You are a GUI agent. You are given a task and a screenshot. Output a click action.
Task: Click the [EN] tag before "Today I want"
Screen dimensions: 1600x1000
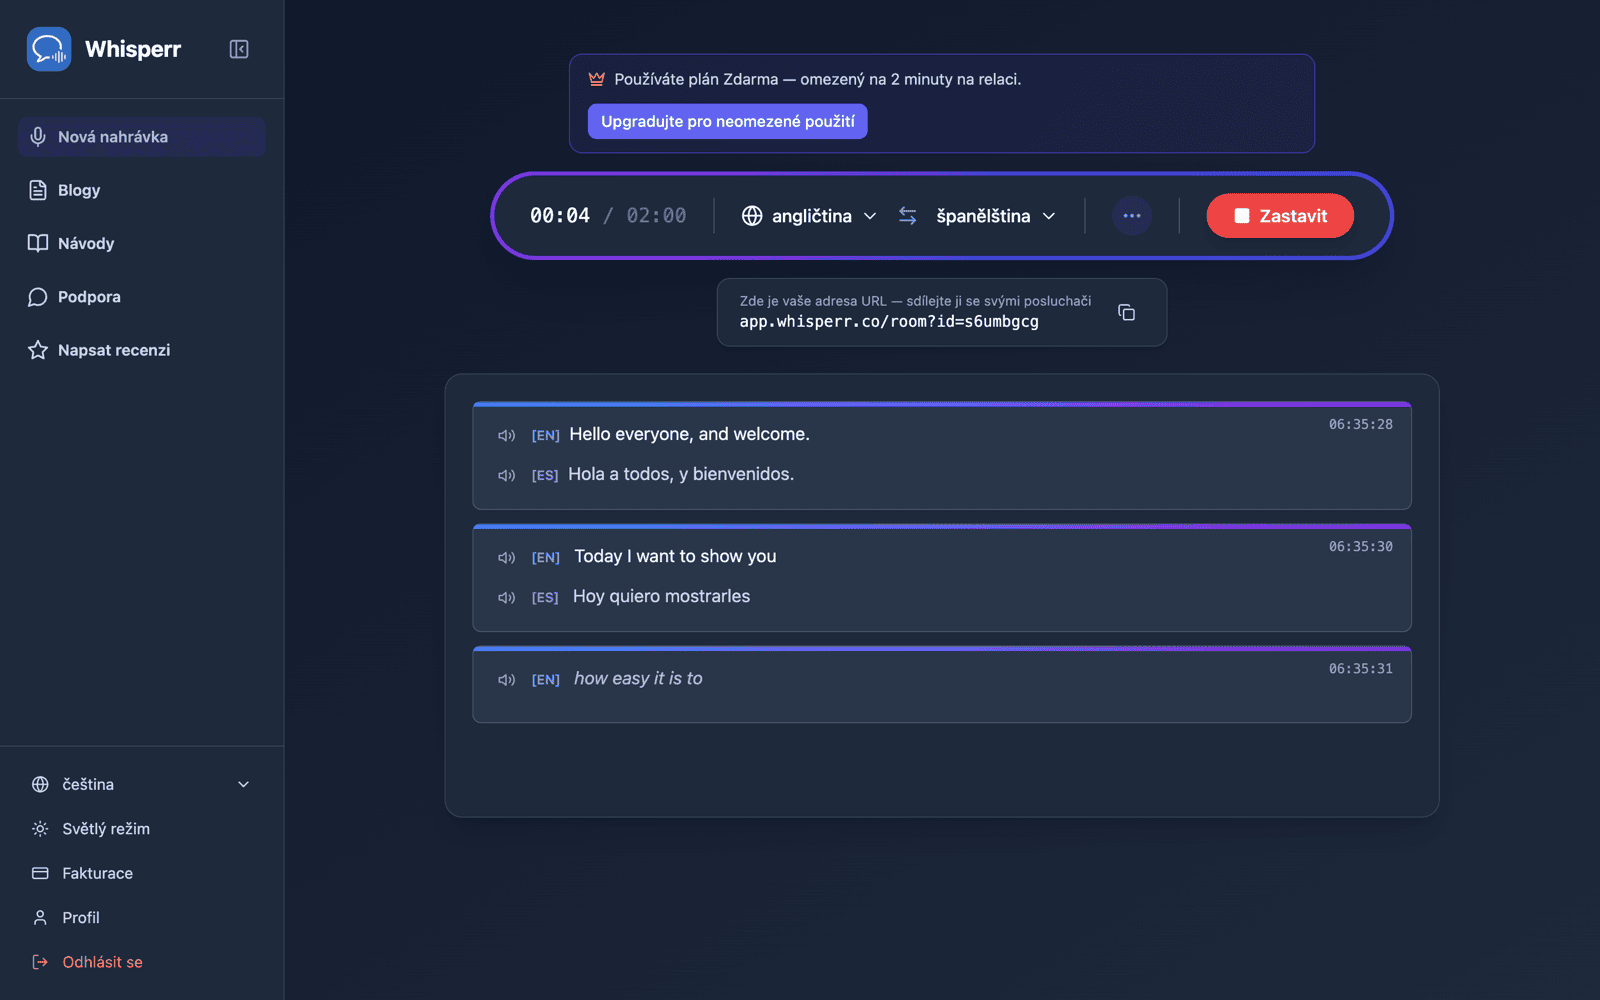pyautogui.click(x=545, y=557)
